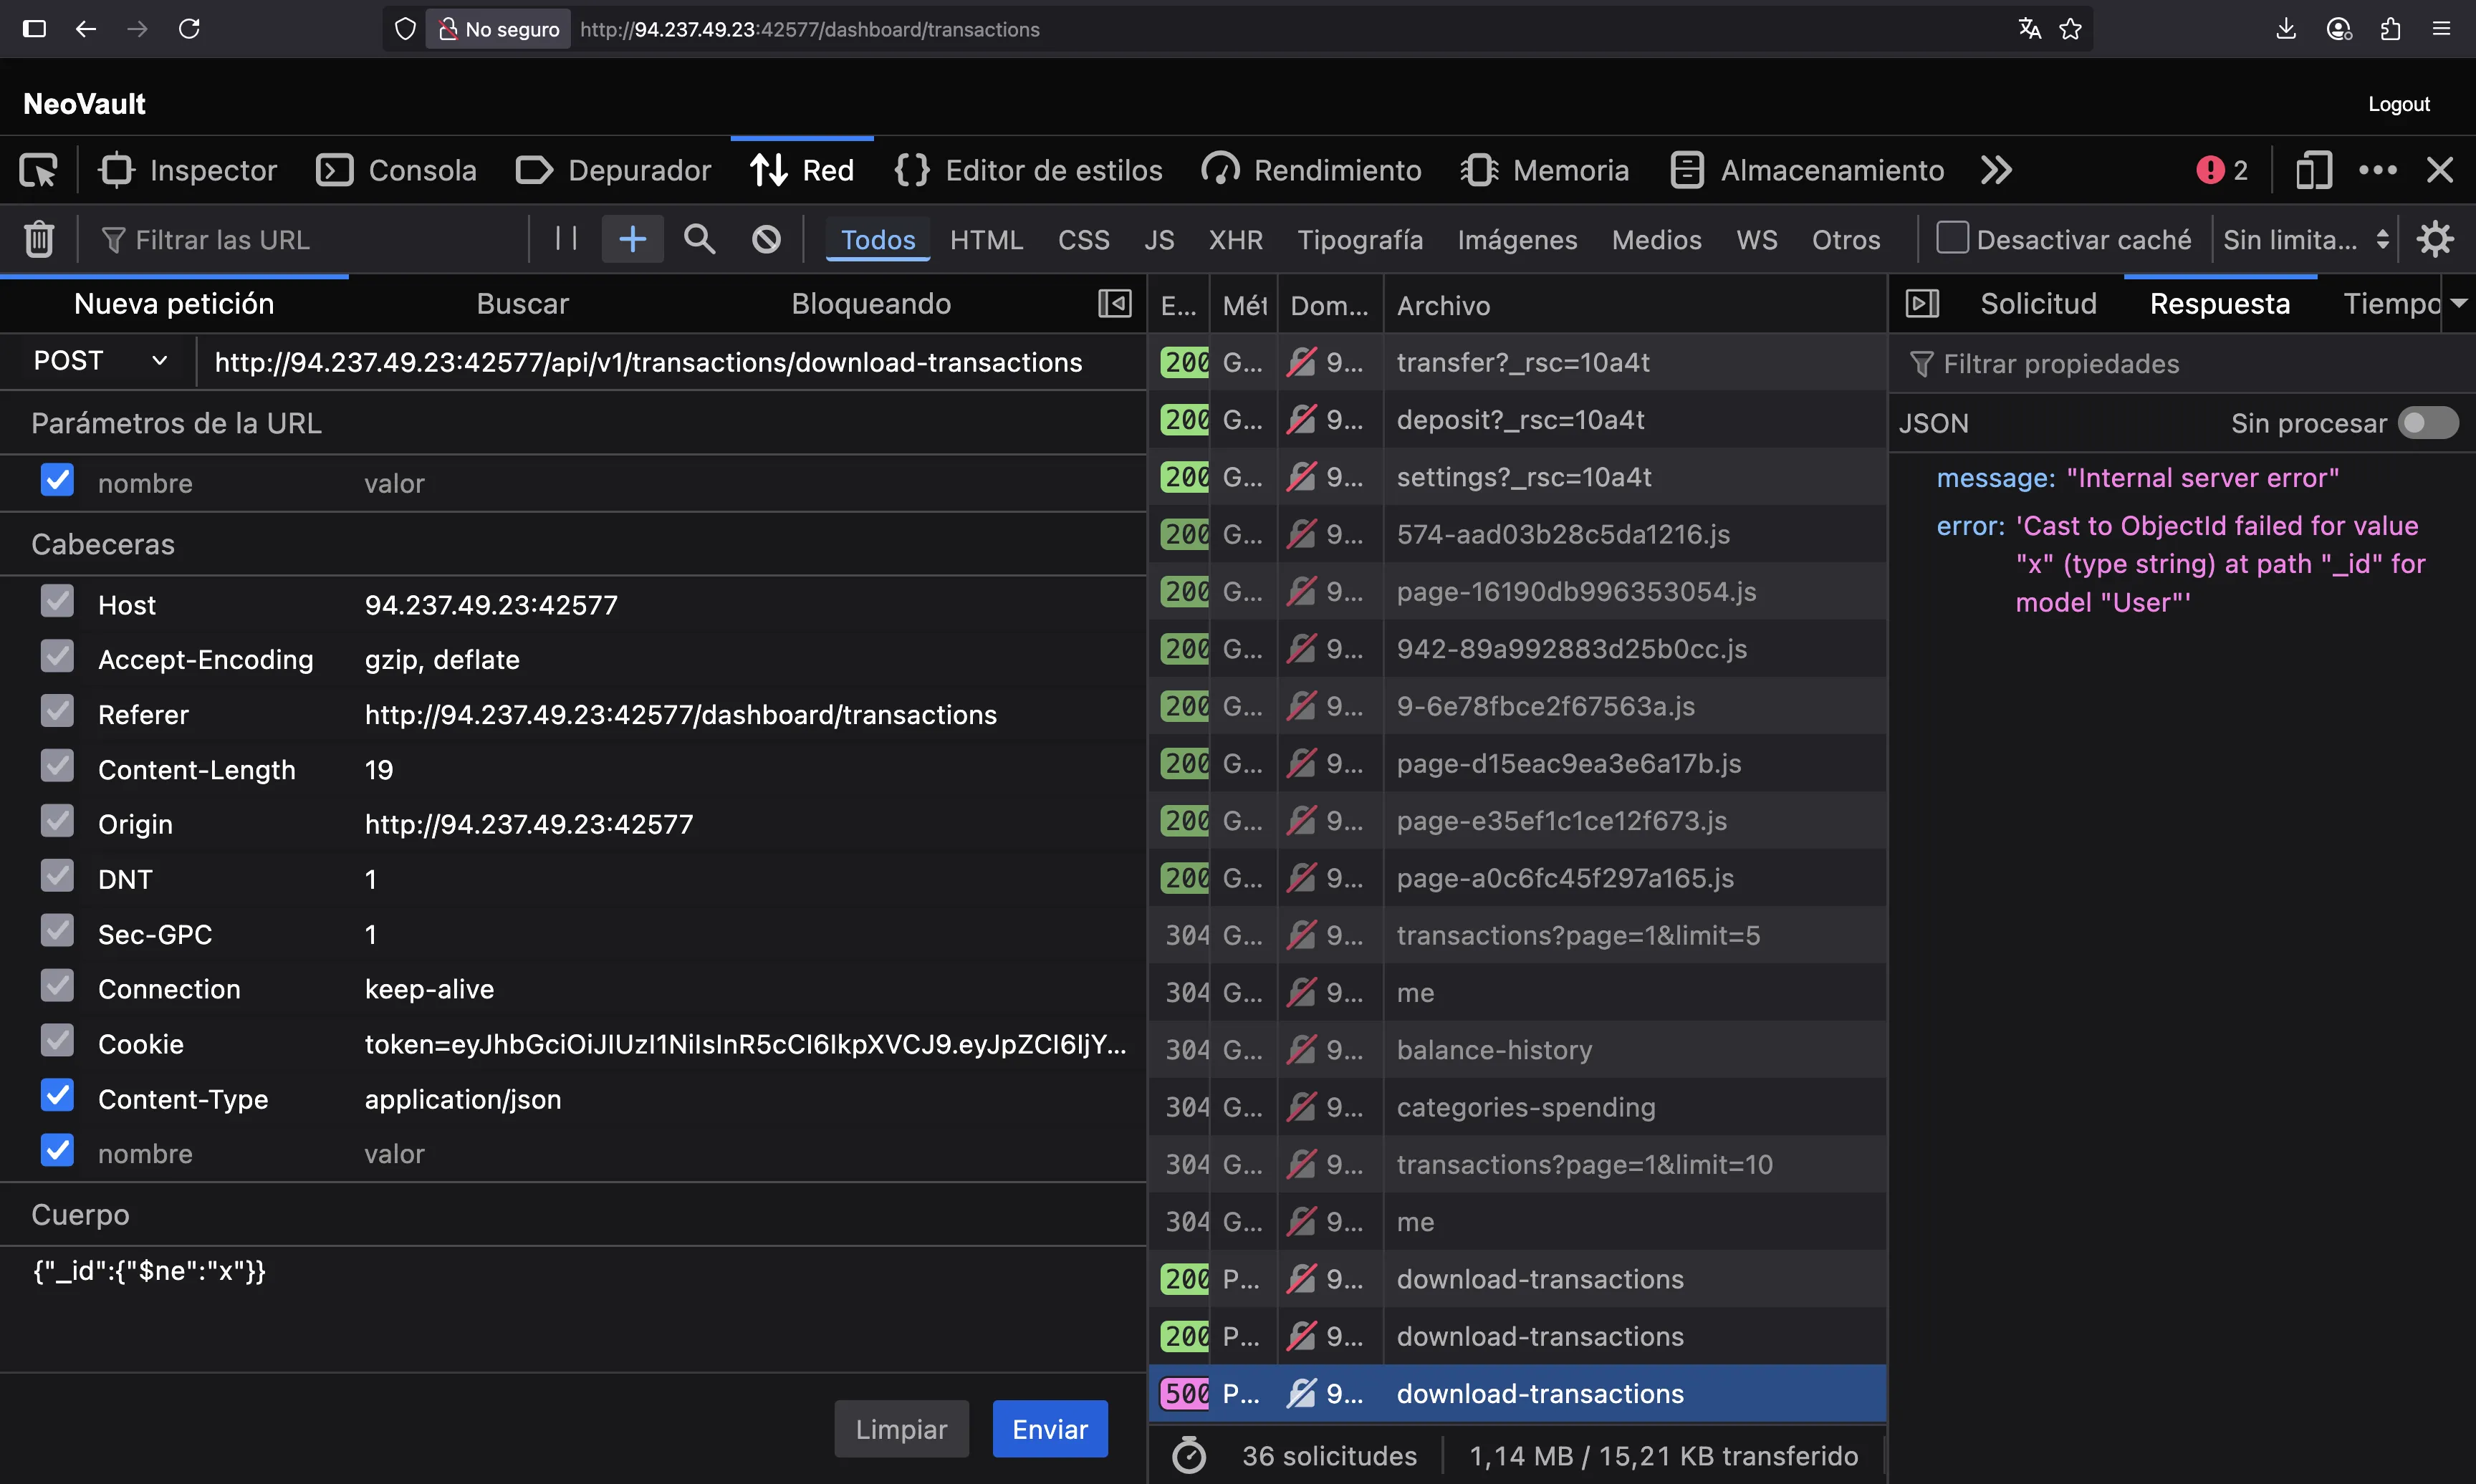Screen dimensions: 2476x1484
Task: Open the downloads icon
Action: pyautogui.click(x=2286, y=29)
